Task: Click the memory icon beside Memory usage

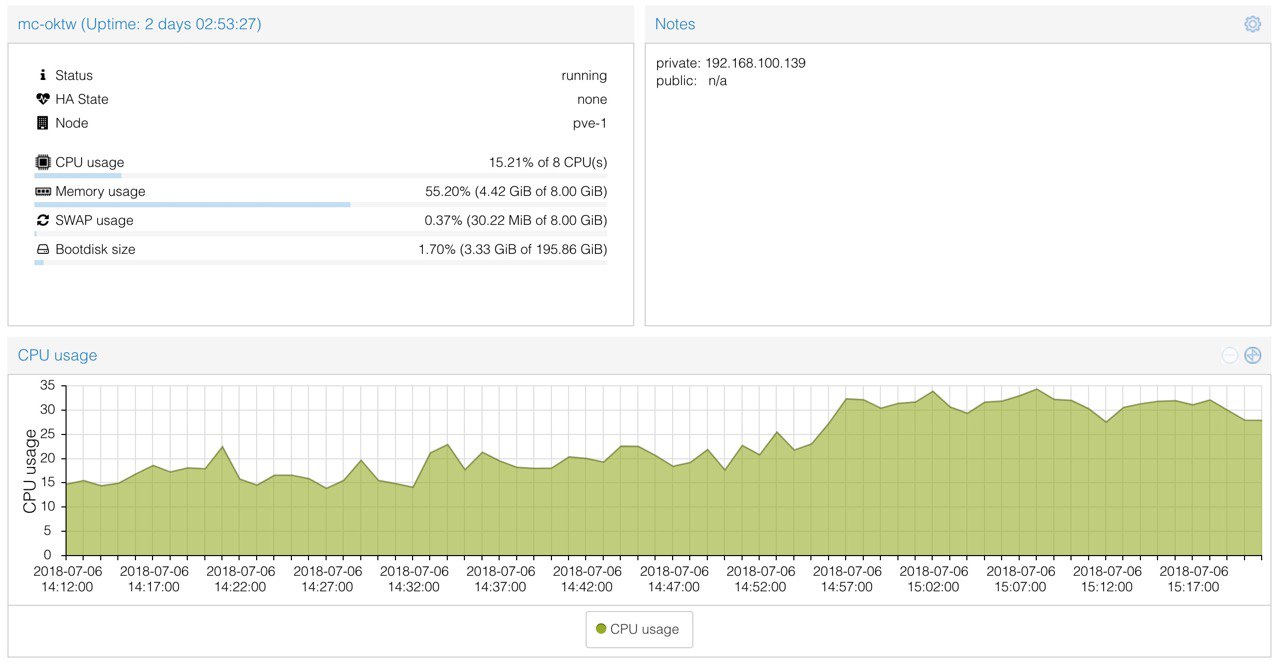Action: tap(42, 191)
